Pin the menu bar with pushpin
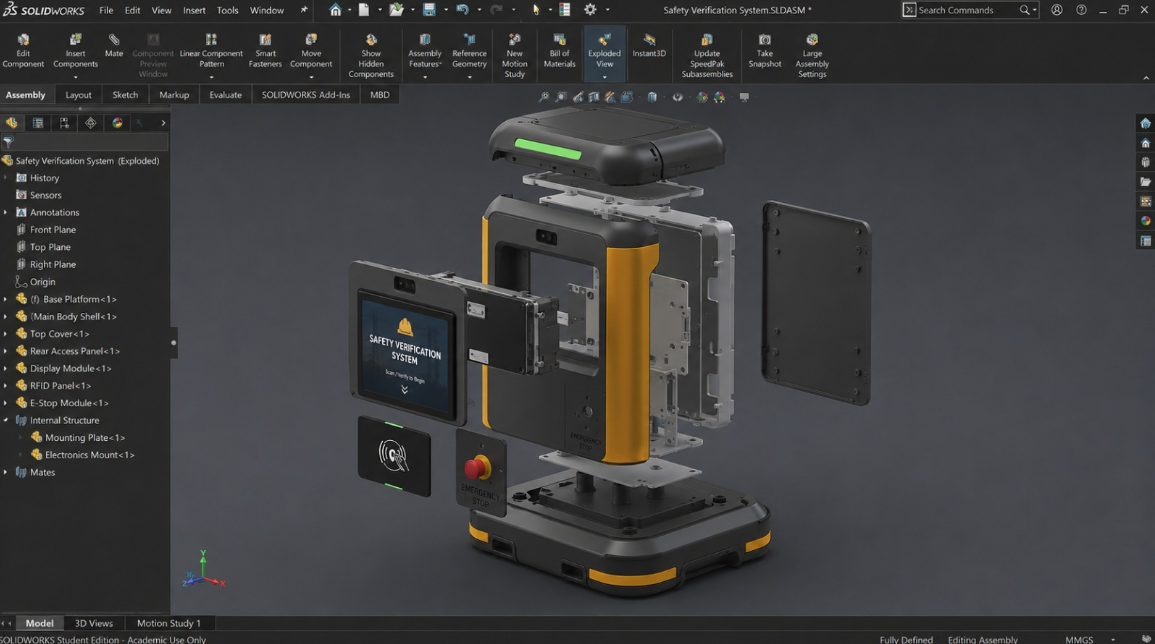 click(x=303, y=10)
